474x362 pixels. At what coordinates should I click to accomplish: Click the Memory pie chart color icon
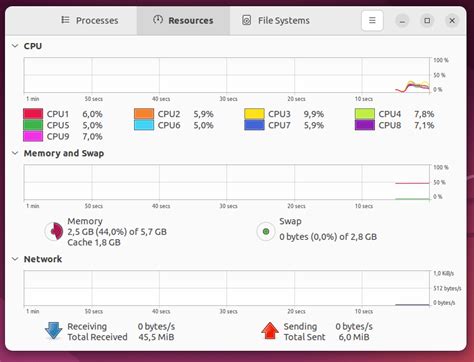click(x=54, y=231)
